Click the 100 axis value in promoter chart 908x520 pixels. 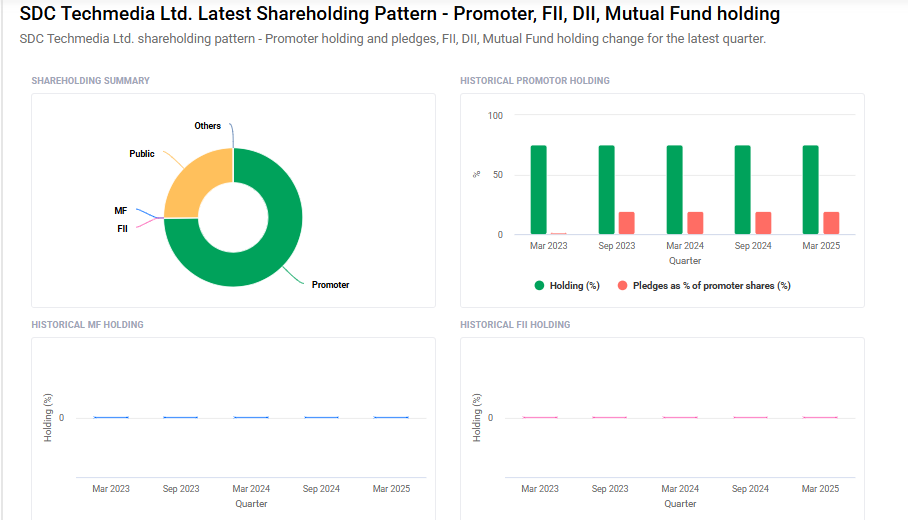(x=495, y=116)
